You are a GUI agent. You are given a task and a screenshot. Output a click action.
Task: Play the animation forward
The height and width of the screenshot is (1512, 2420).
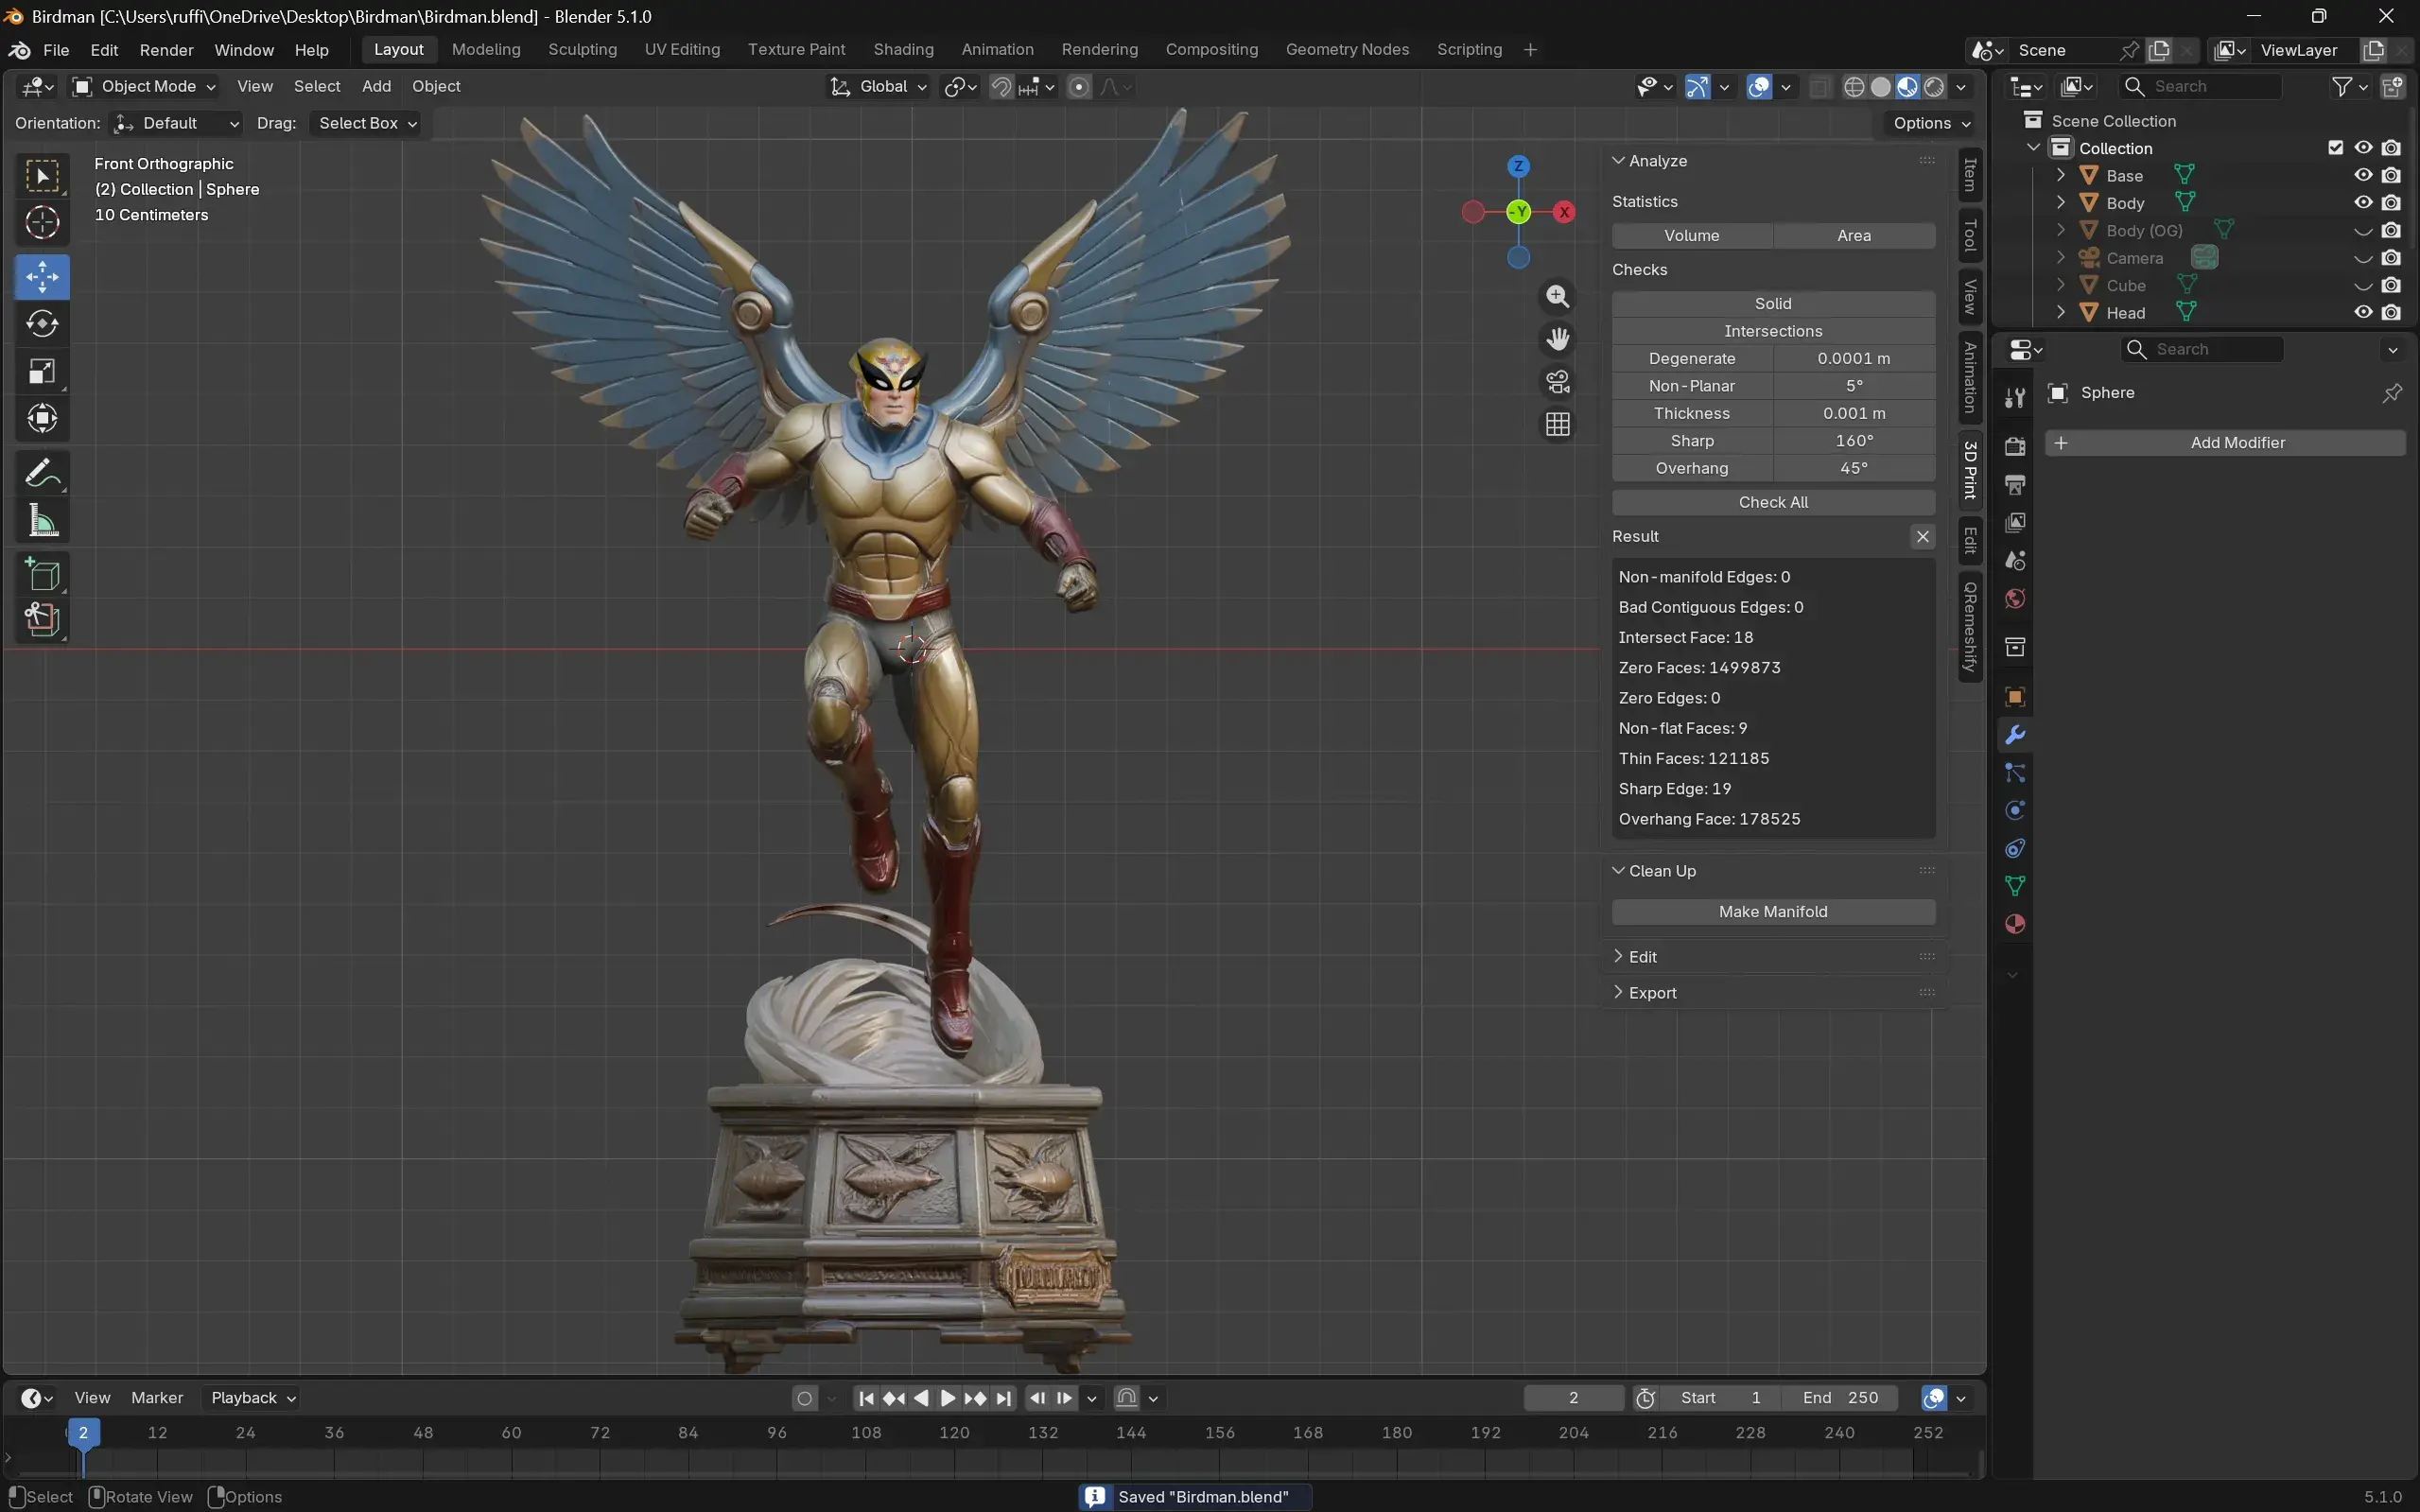(x=948, y=1398)
